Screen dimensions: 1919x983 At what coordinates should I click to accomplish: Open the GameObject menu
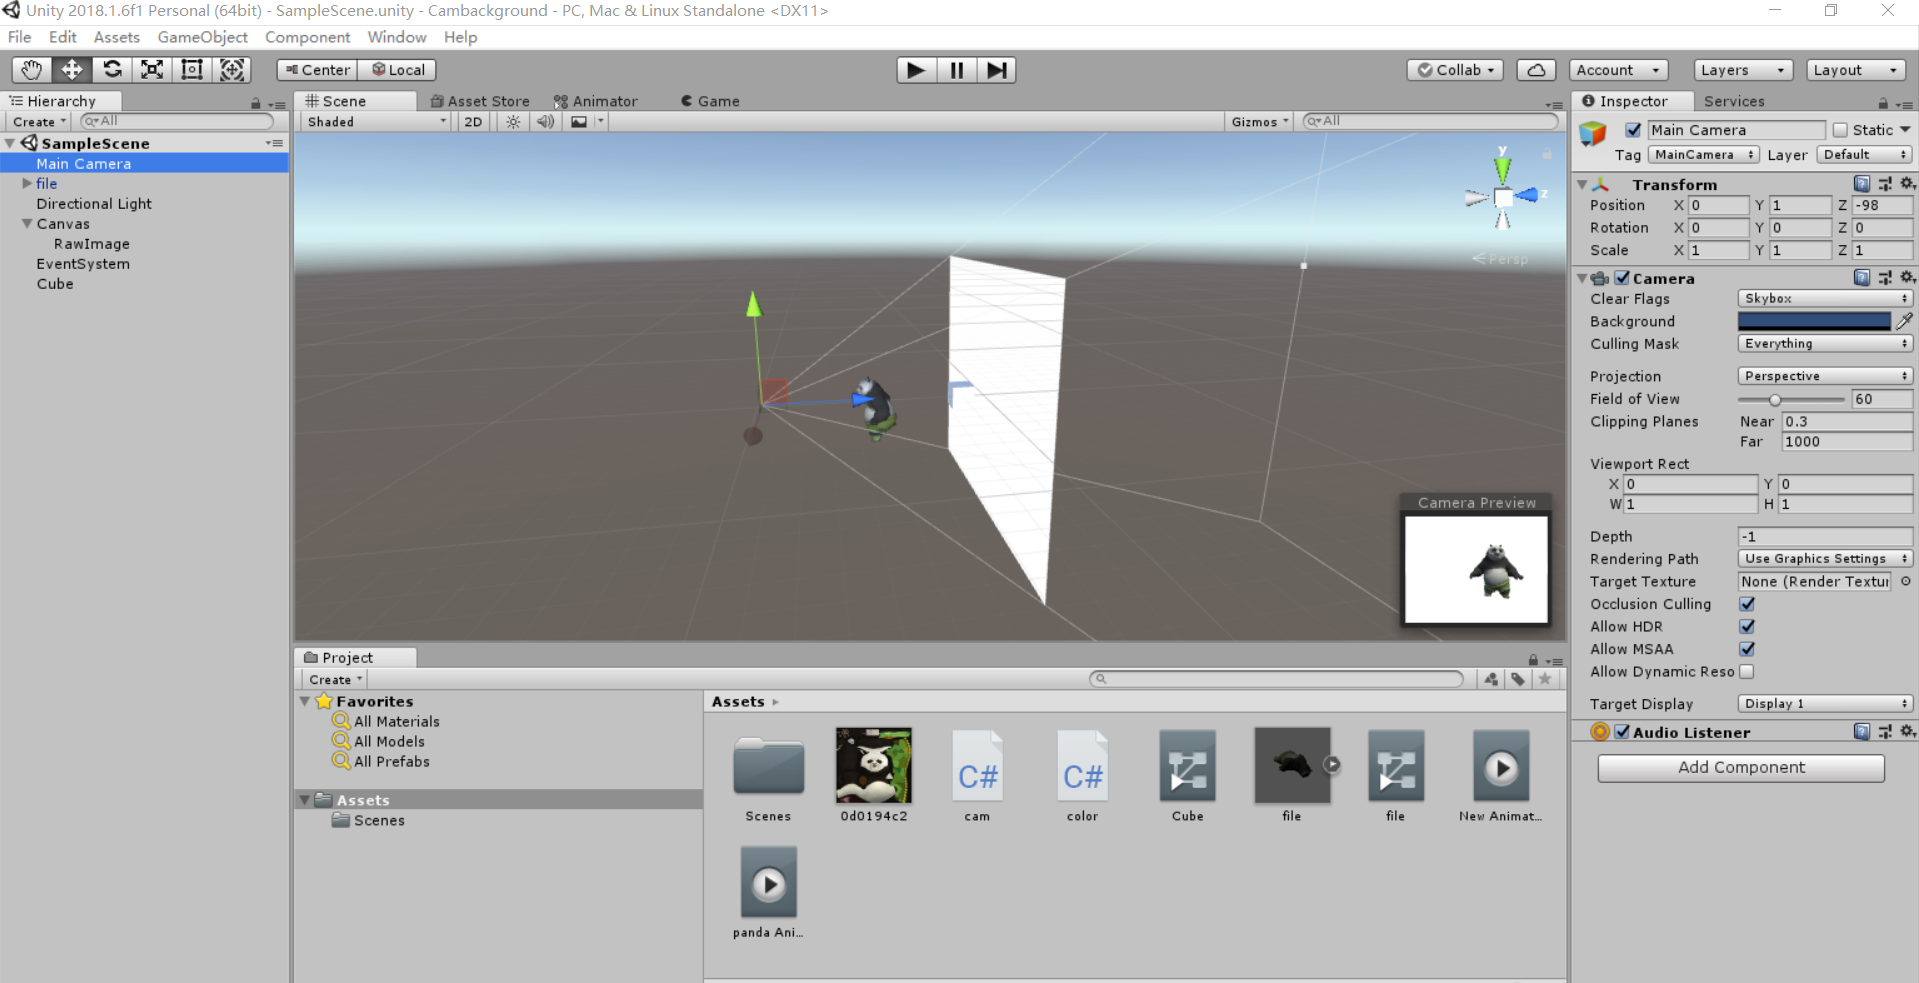coord(202,37)
